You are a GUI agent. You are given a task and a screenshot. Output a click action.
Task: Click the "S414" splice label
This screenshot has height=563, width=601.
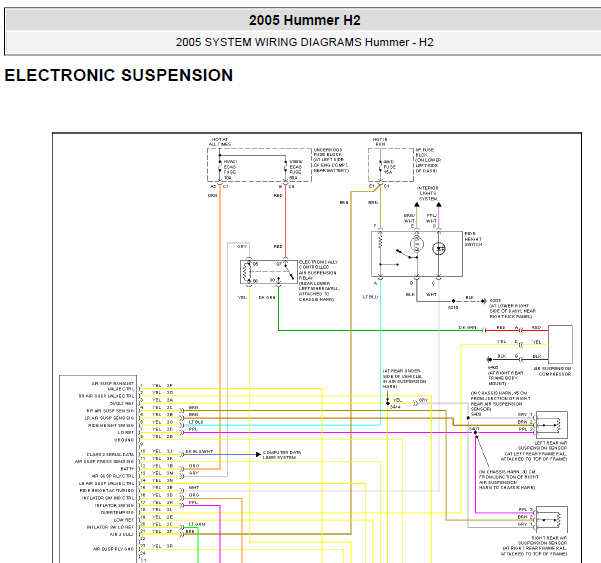tap(395, 407)
